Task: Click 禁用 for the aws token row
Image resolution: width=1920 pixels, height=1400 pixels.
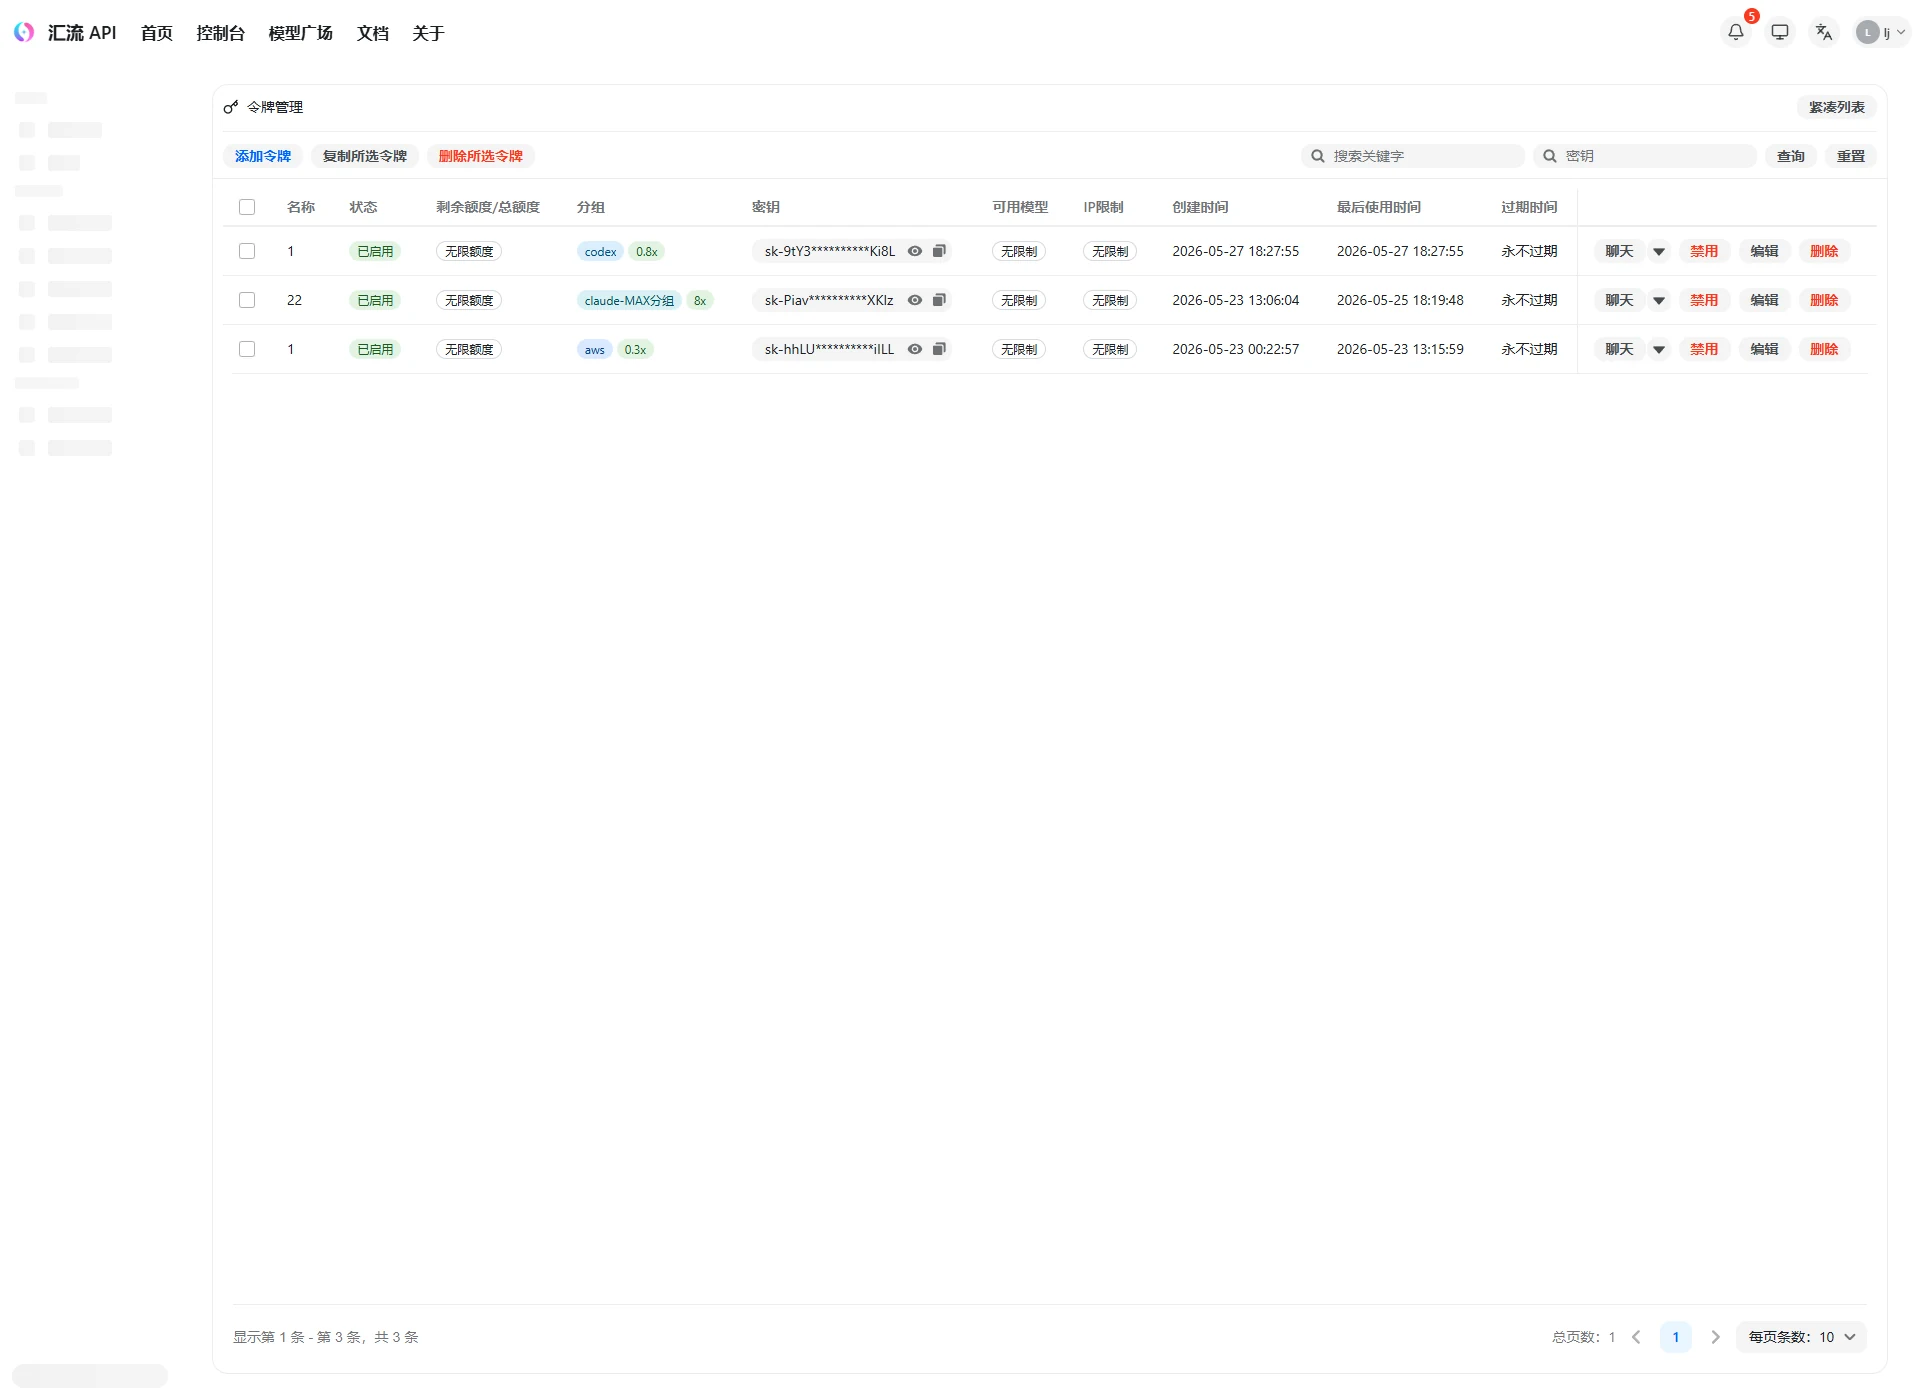Action: [1704, 349]
